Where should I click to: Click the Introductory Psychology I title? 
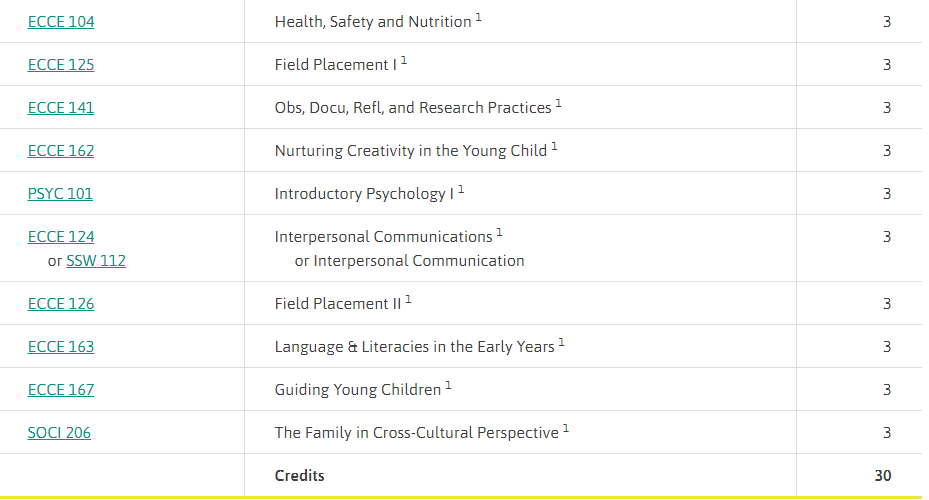[x=364, y=194]
